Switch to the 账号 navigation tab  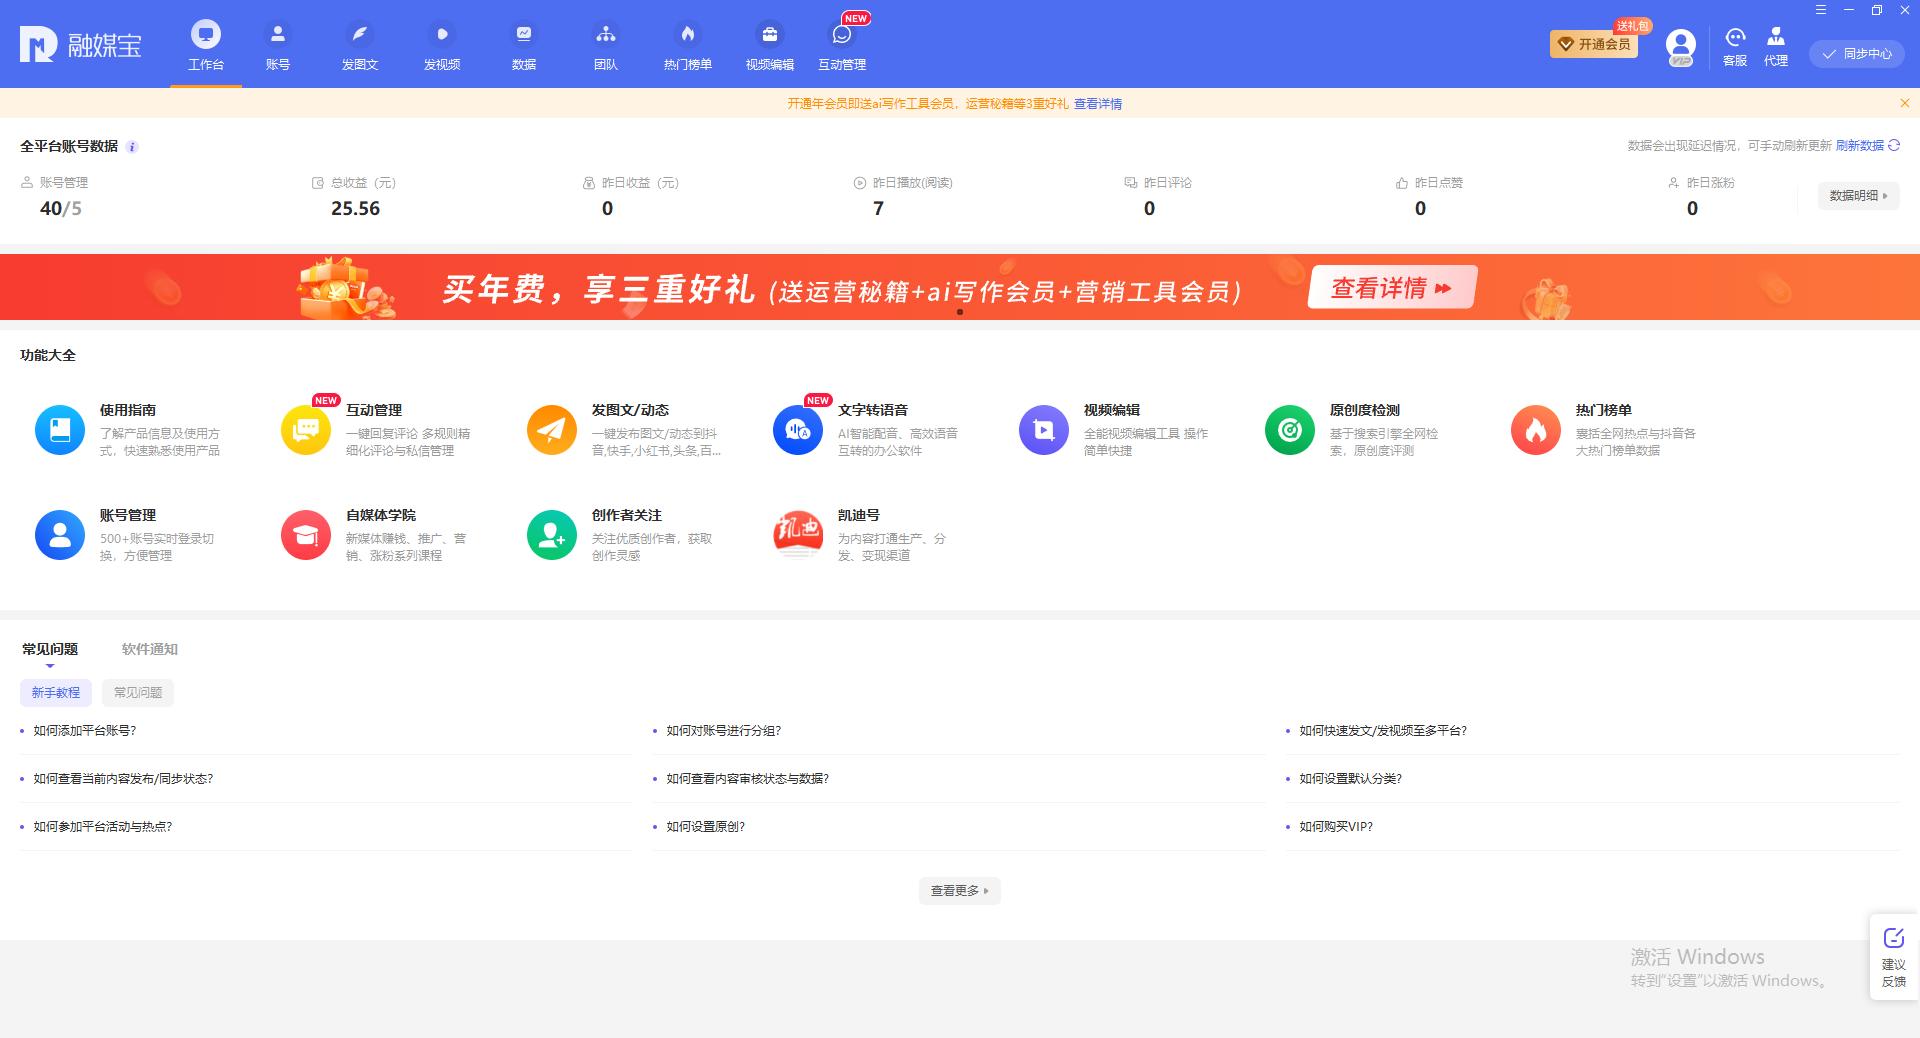pyautogui.click(x=278, y=45)
